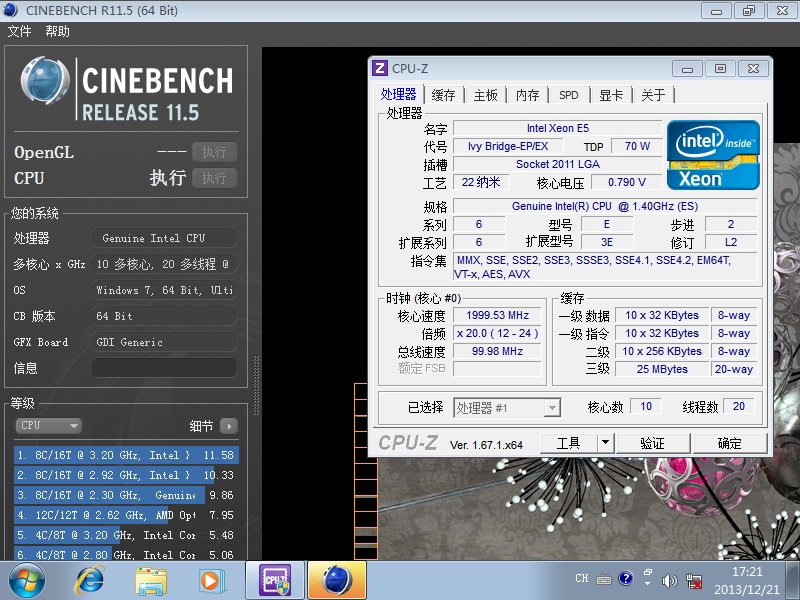
Task: Switch to Cinebench taskbar button
Action: pos(337,581)
